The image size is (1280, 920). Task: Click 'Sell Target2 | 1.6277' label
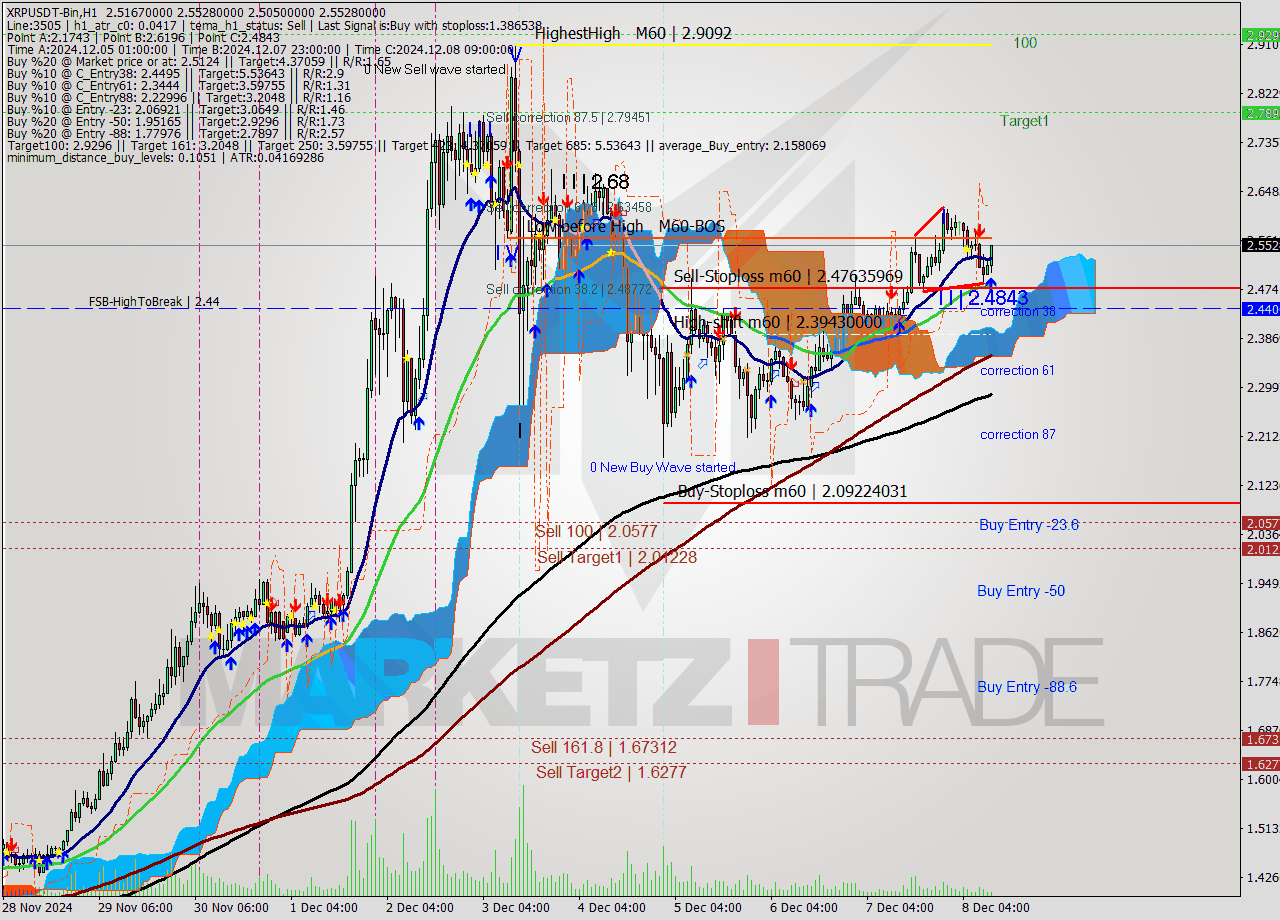[x=610, y=772]
